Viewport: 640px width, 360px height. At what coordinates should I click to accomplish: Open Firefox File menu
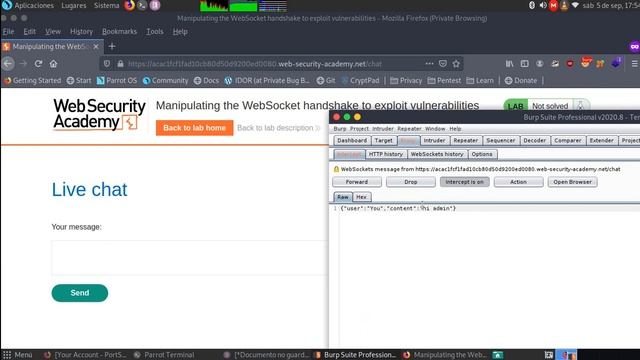pos(8,31)
